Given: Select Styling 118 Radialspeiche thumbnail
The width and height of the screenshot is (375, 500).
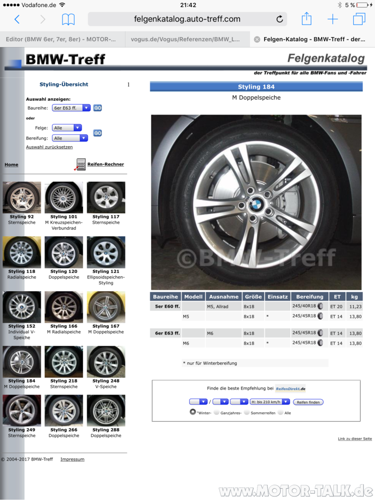Looking at the screenshot, I should (x=22, y=252).
